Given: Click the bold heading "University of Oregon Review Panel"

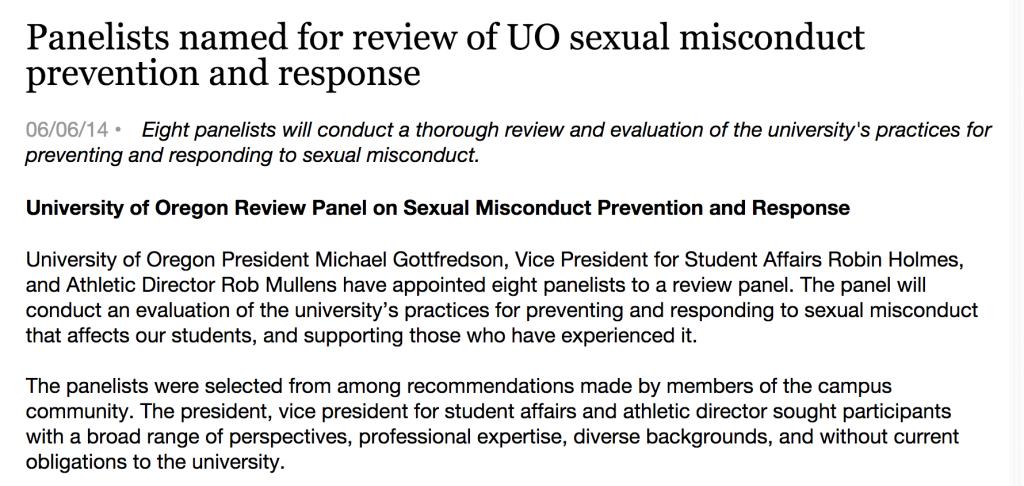Looking at the screenshot, I should 199,208.
